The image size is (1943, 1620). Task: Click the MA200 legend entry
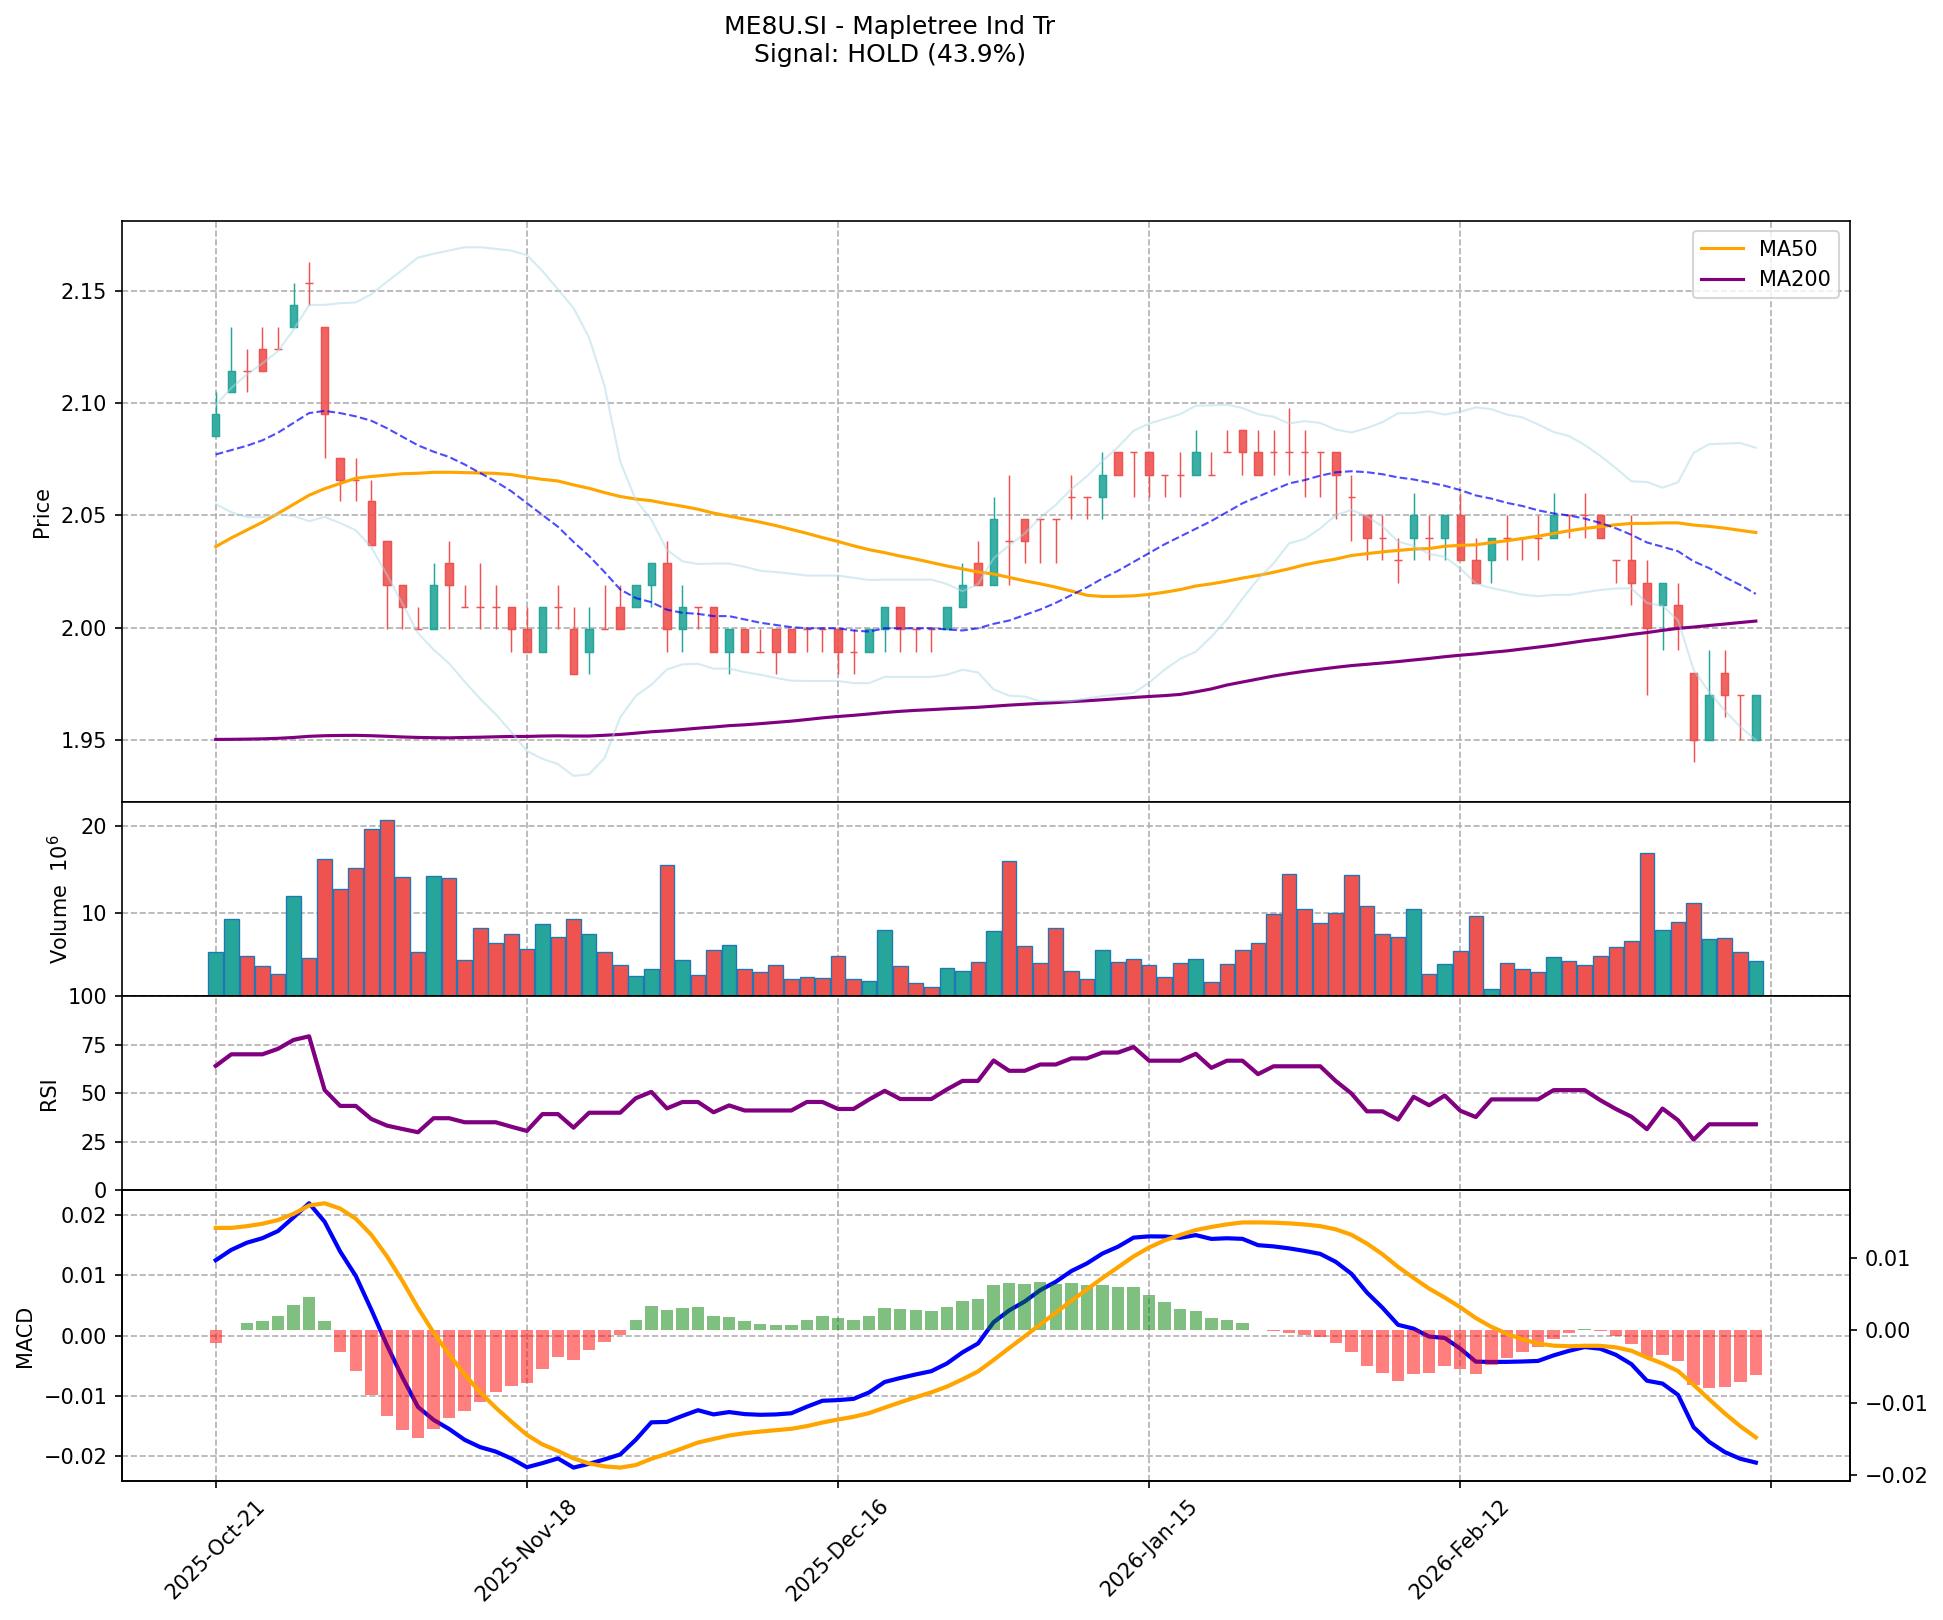coord(1794,279)
